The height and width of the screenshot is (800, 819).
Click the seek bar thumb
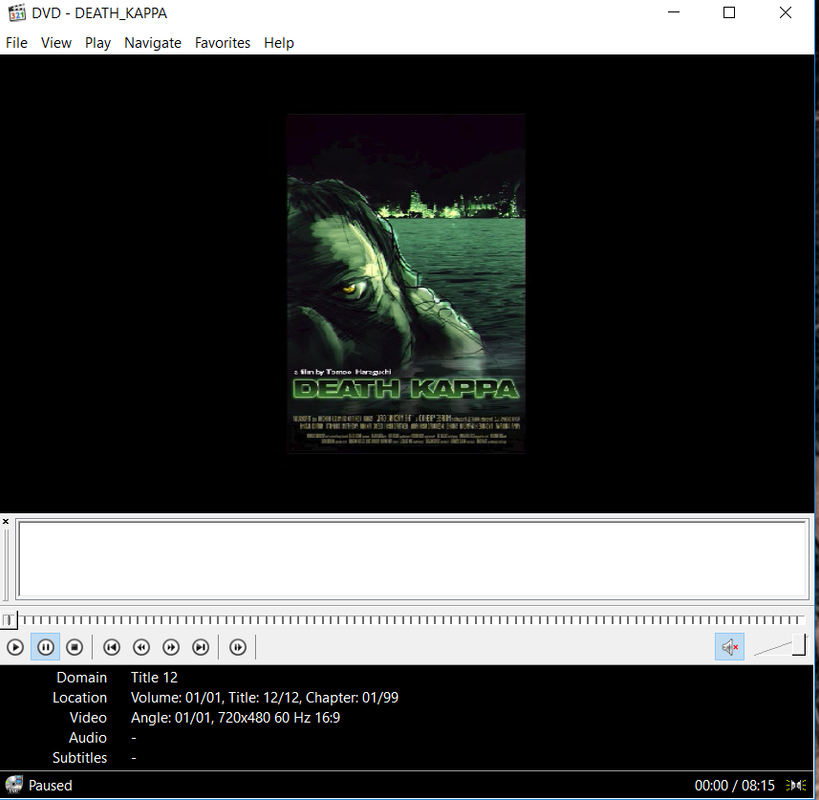[x=8, y=620]
